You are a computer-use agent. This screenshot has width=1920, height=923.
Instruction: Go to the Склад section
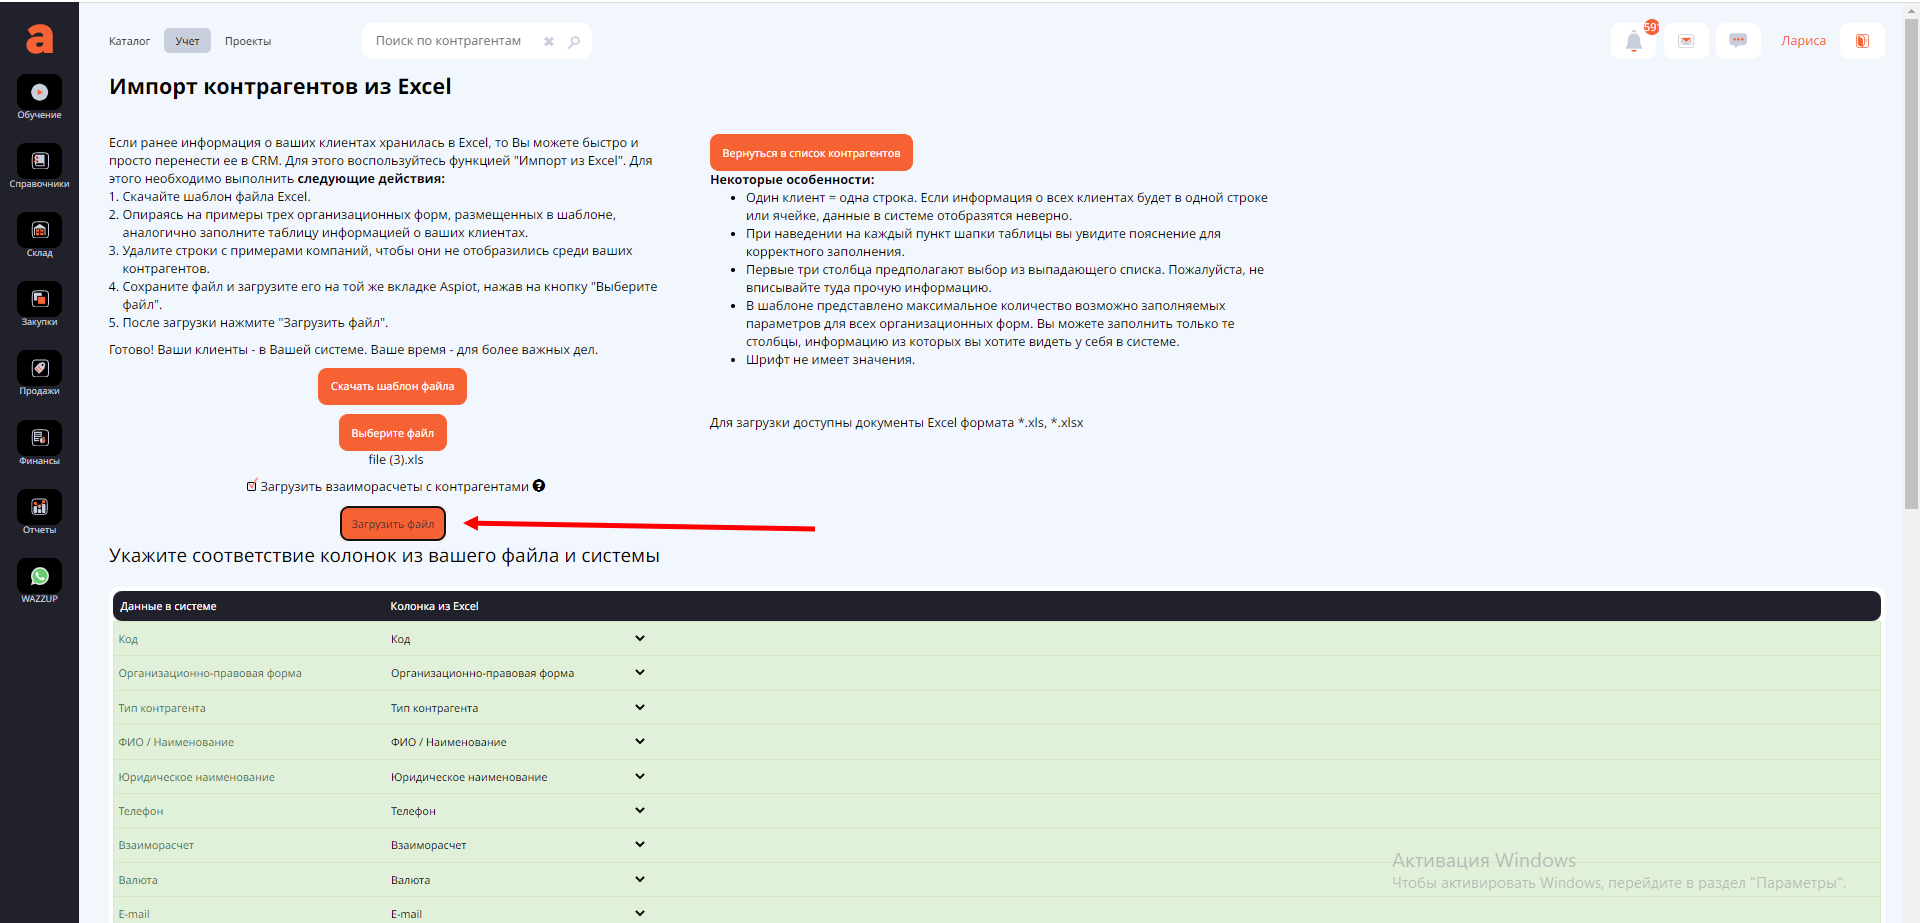(39, 231)
